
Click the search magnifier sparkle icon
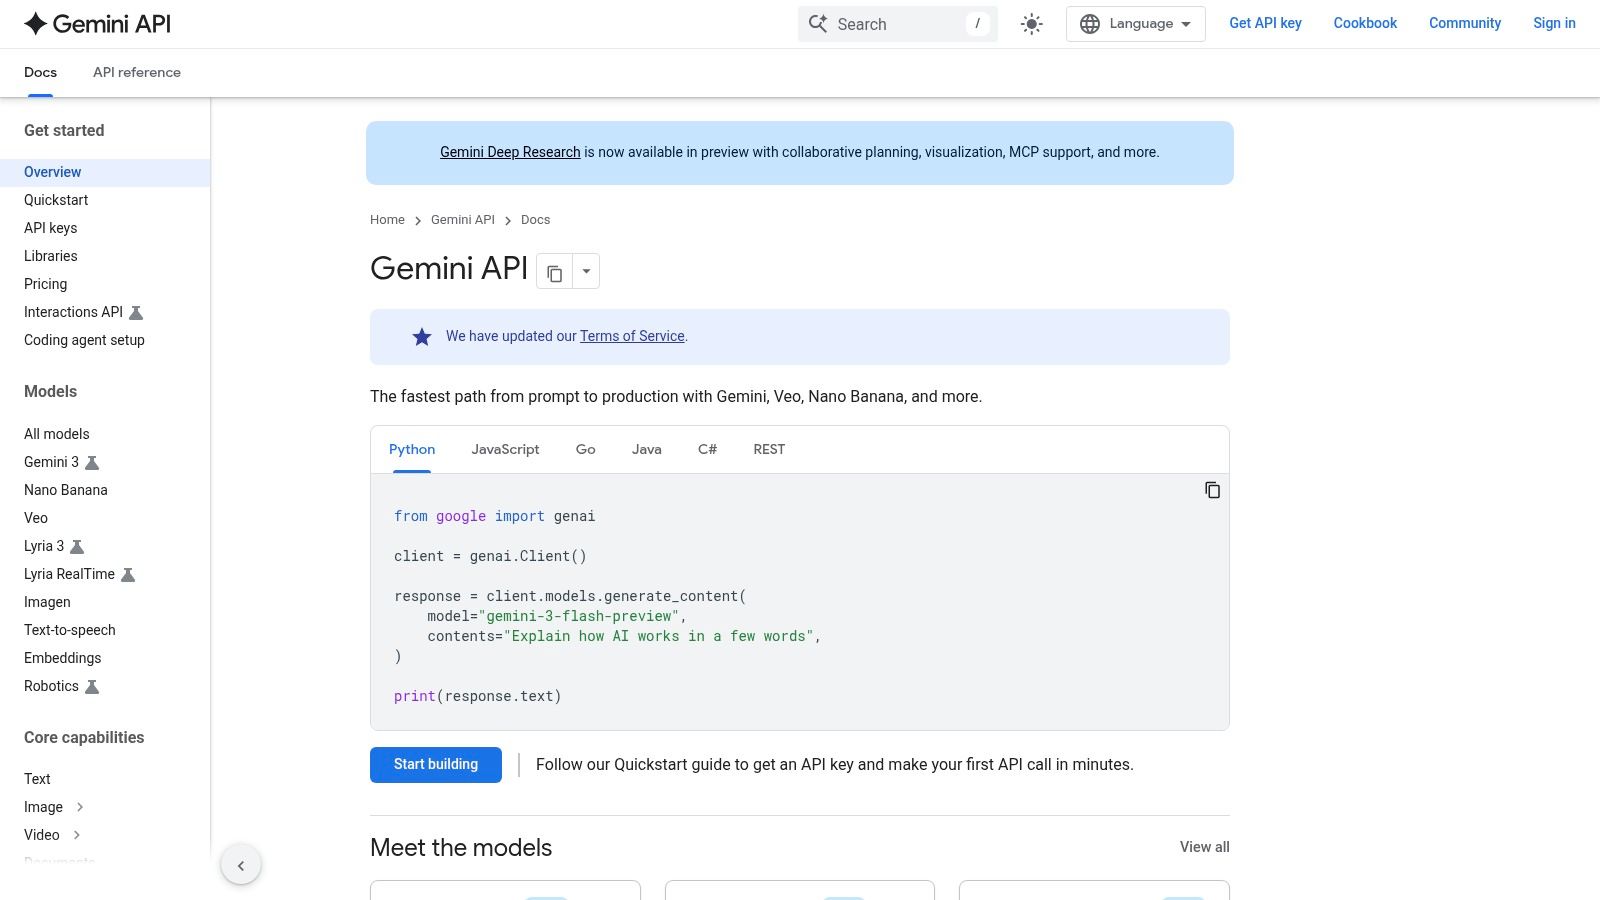[x=818, y=24]
